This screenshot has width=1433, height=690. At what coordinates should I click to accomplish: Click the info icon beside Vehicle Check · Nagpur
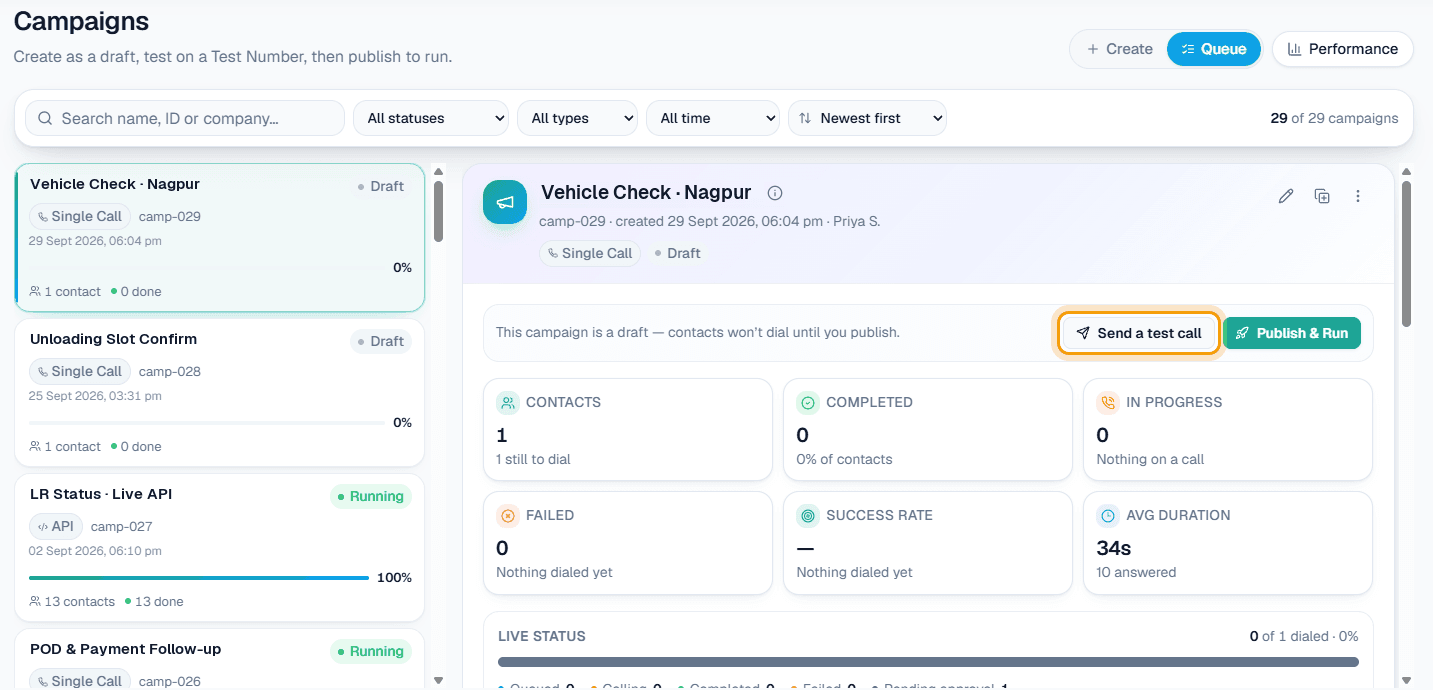tap(774, 193)
